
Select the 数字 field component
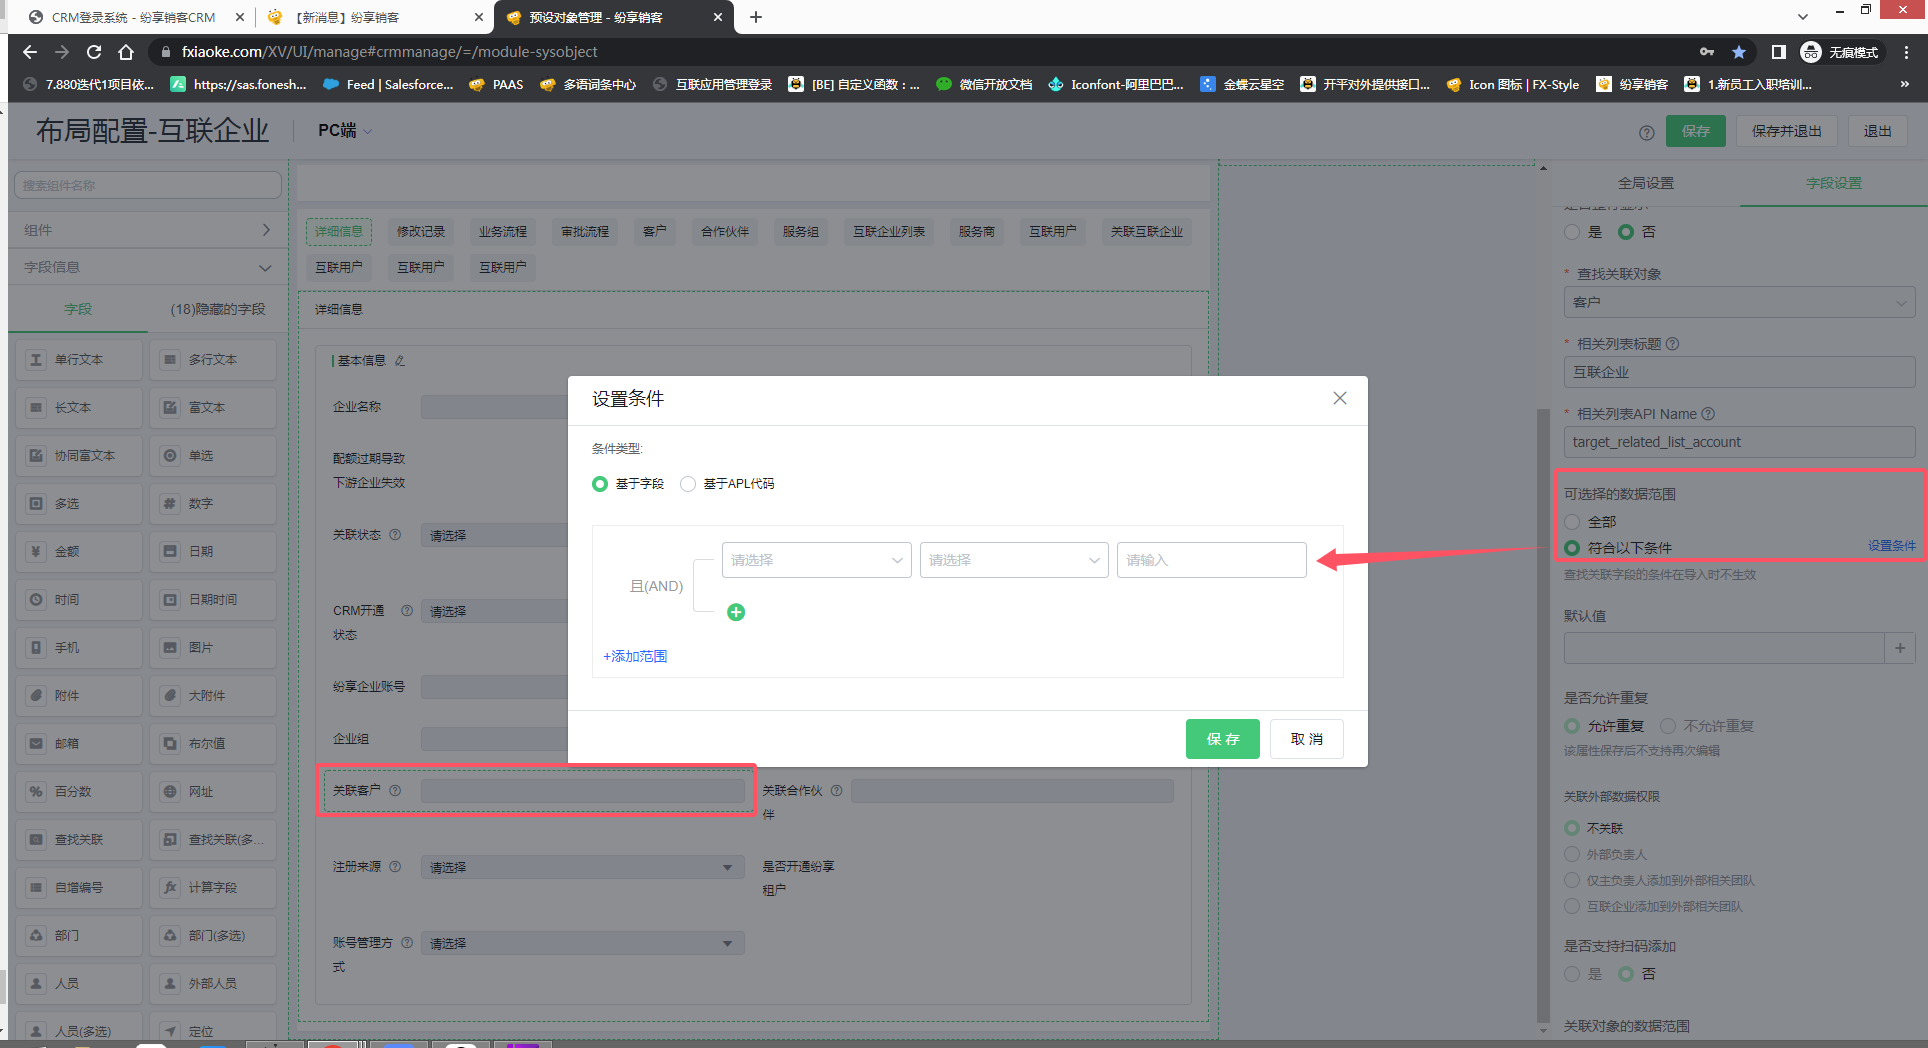pos(213,504)
